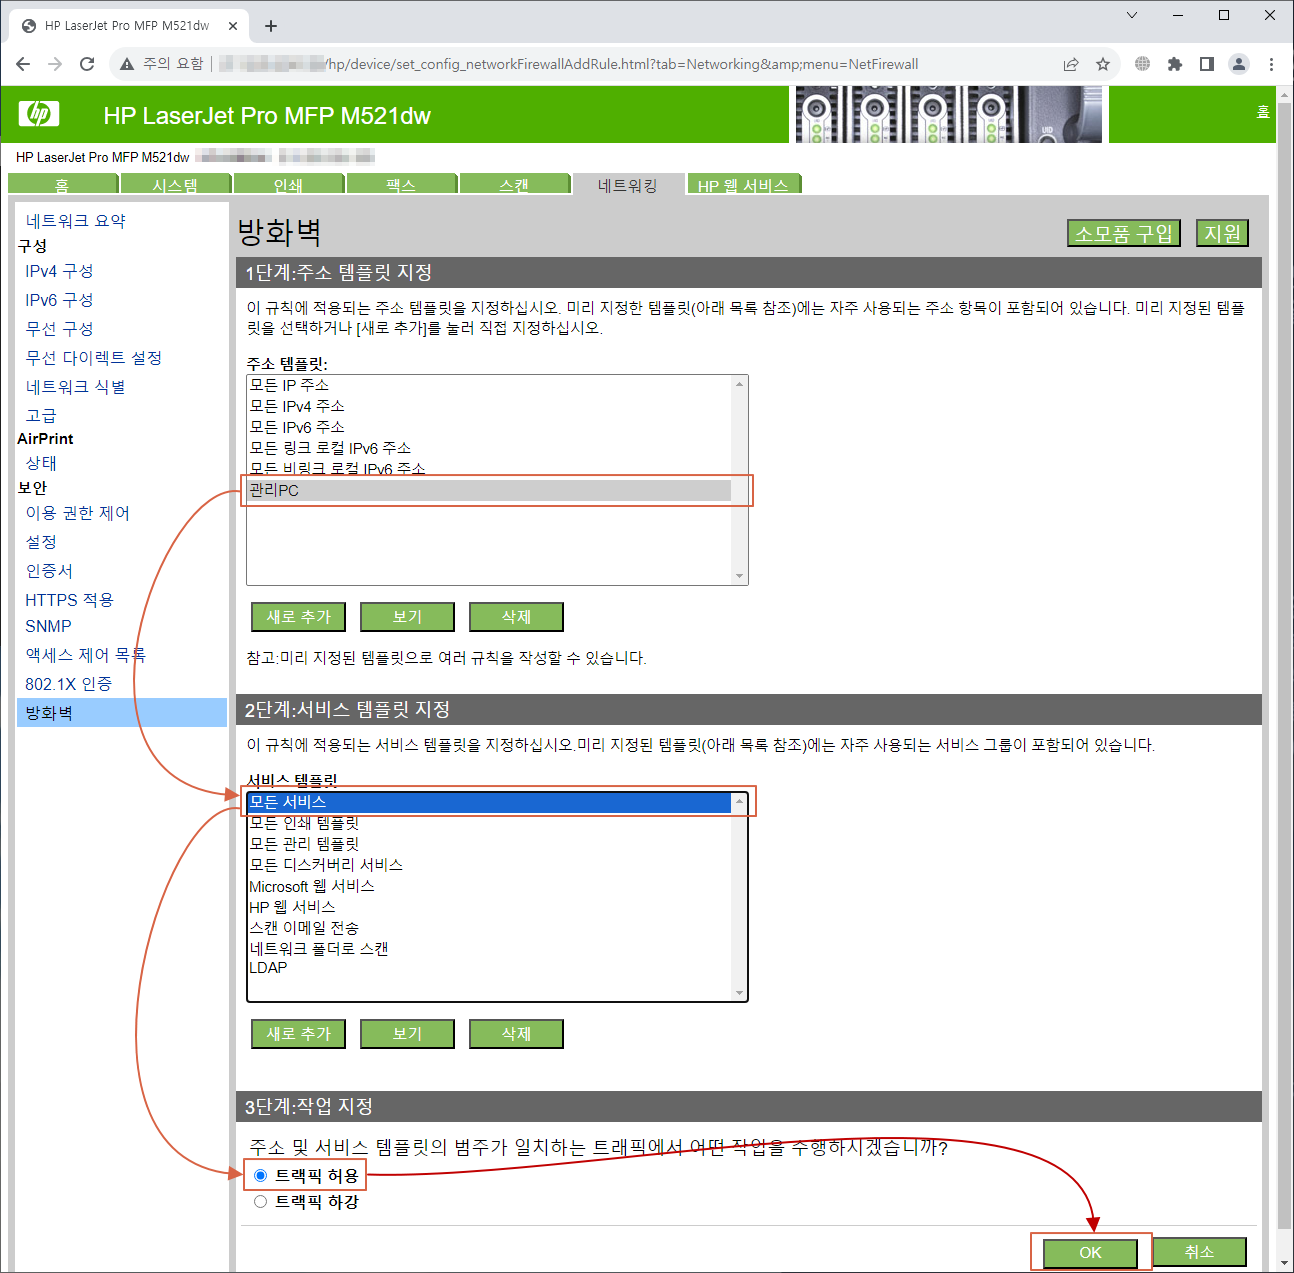The height and width of the screenshot is (1273, 1294).
Task: Click the 취소 cancel button
Action: 1199,1252
